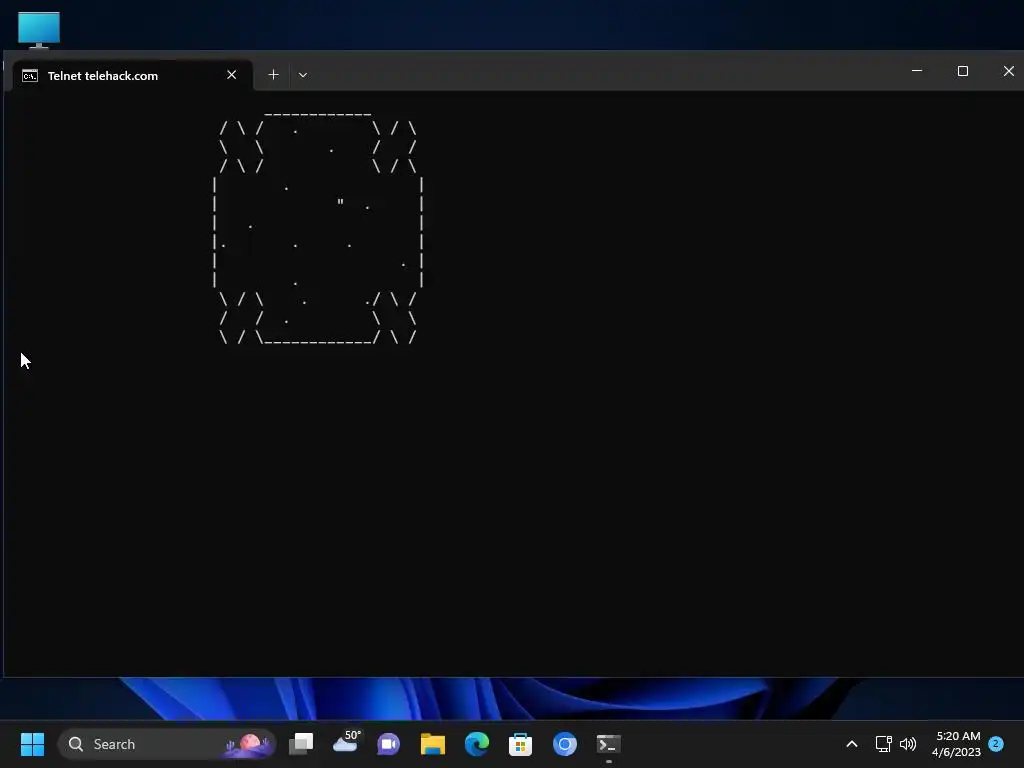Click the terminal icon in tab

click(30, 76)
